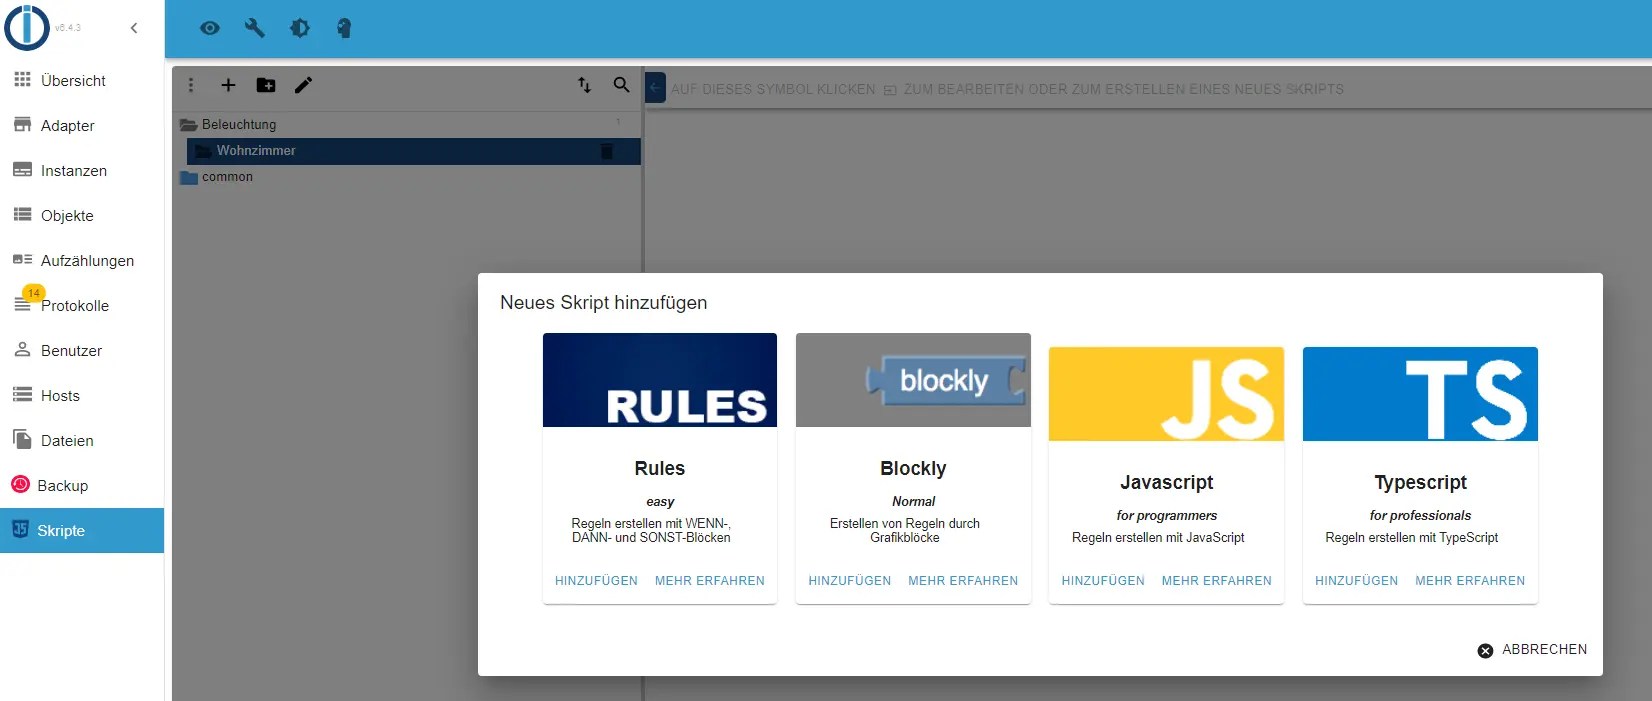Click the Backup red circle icon
This screenshot has height=701, width=1652.
[20, 484]
